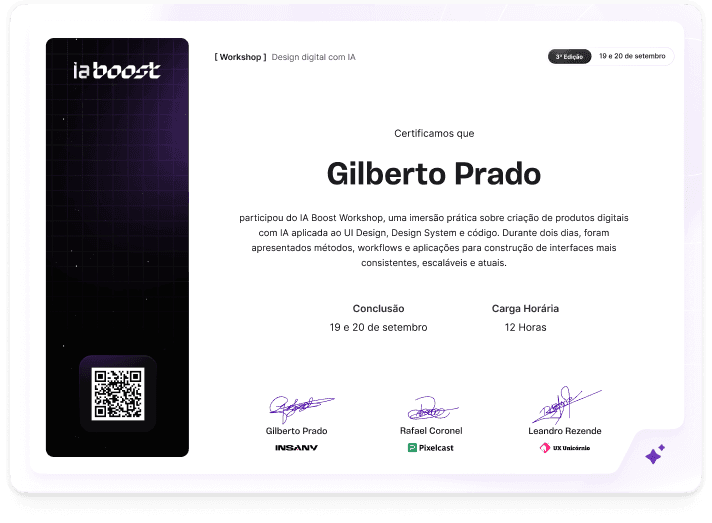Click the Pixelcast logo
This screenshot has width=712, height=523.
pyautogui.click(x=430, y=448)
